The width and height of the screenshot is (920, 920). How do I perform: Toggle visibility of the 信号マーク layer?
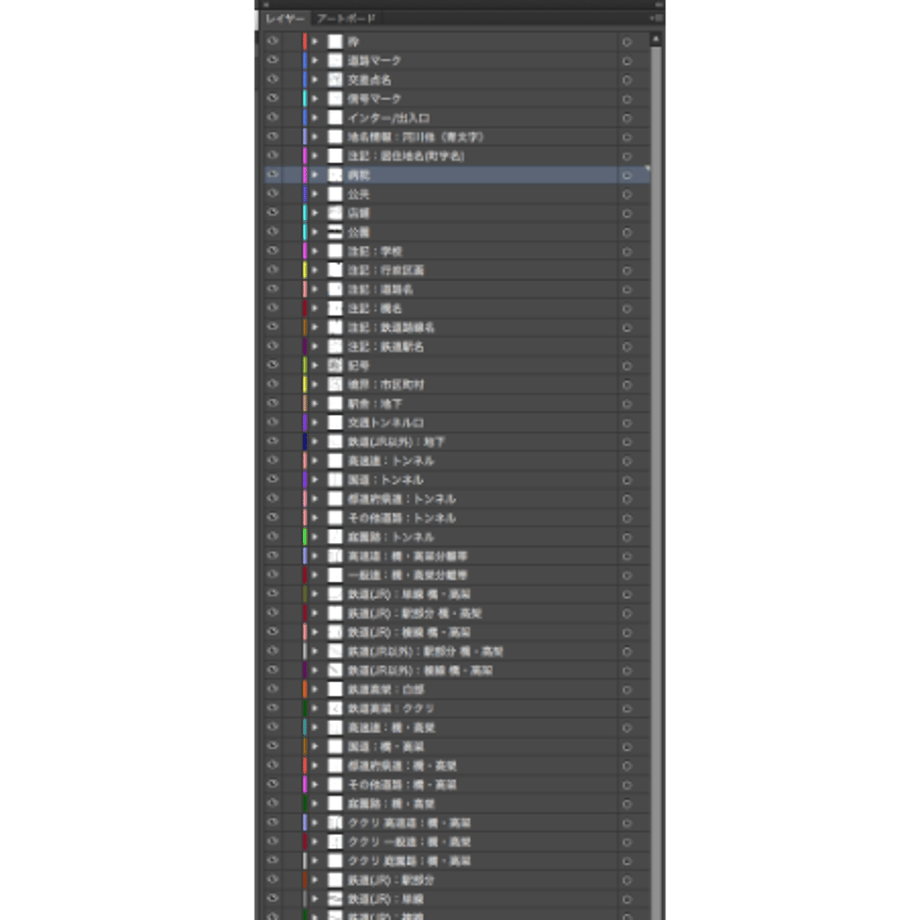point(272,99)
